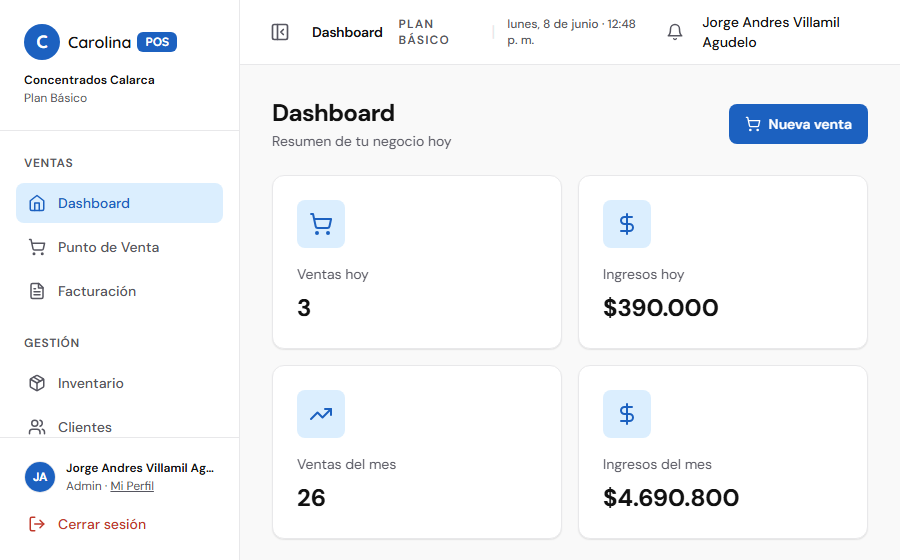The height and width of the screenshot is (560, 900).
Task: Click the Ventas hoy card showing 3
Action: click(x=417, y=262)
